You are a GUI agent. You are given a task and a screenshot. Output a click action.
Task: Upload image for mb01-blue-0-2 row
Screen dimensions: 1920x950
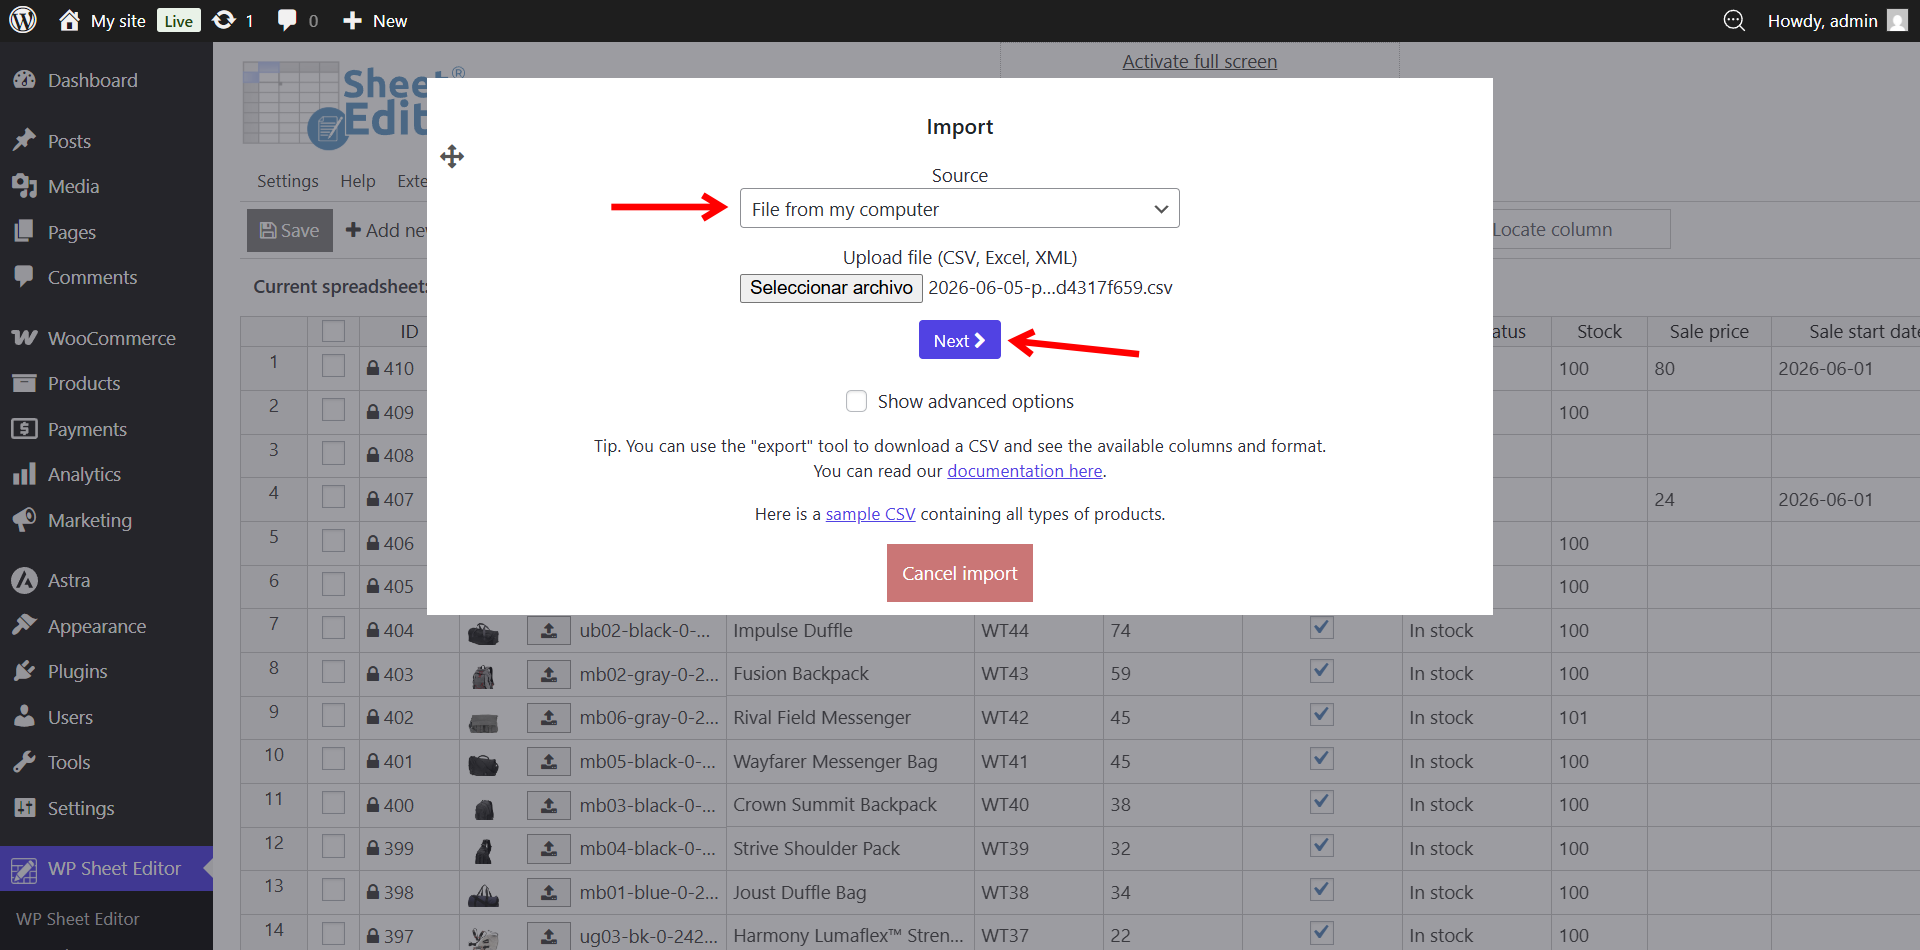549,893
